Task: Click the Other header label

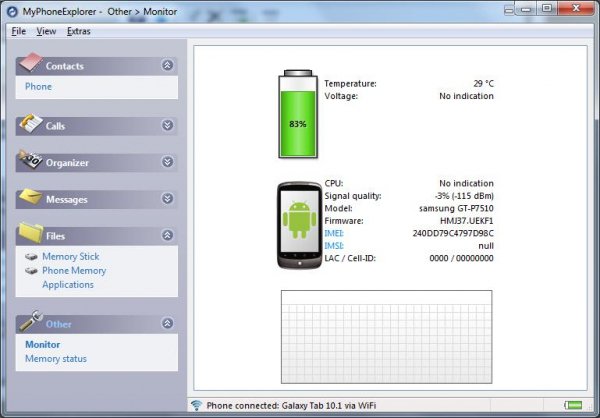Action: [x=59, y=324]
